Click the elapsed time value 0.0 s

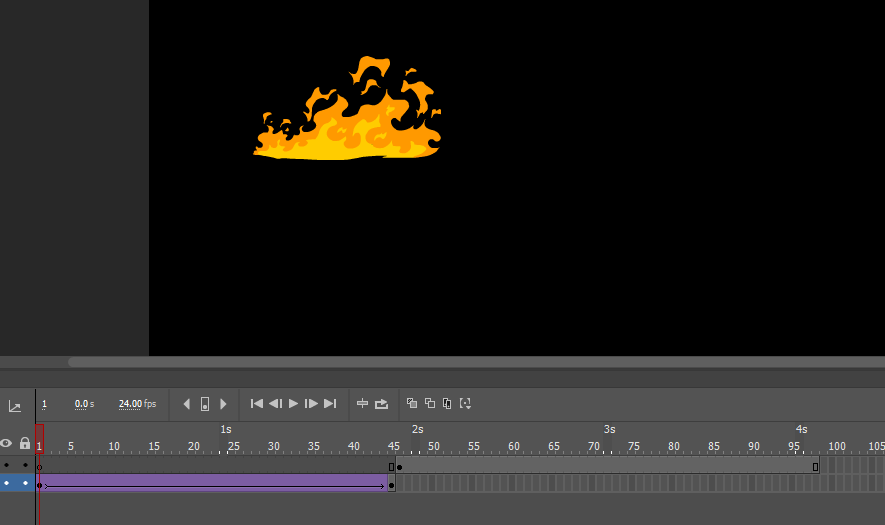[x=85, y=404]
